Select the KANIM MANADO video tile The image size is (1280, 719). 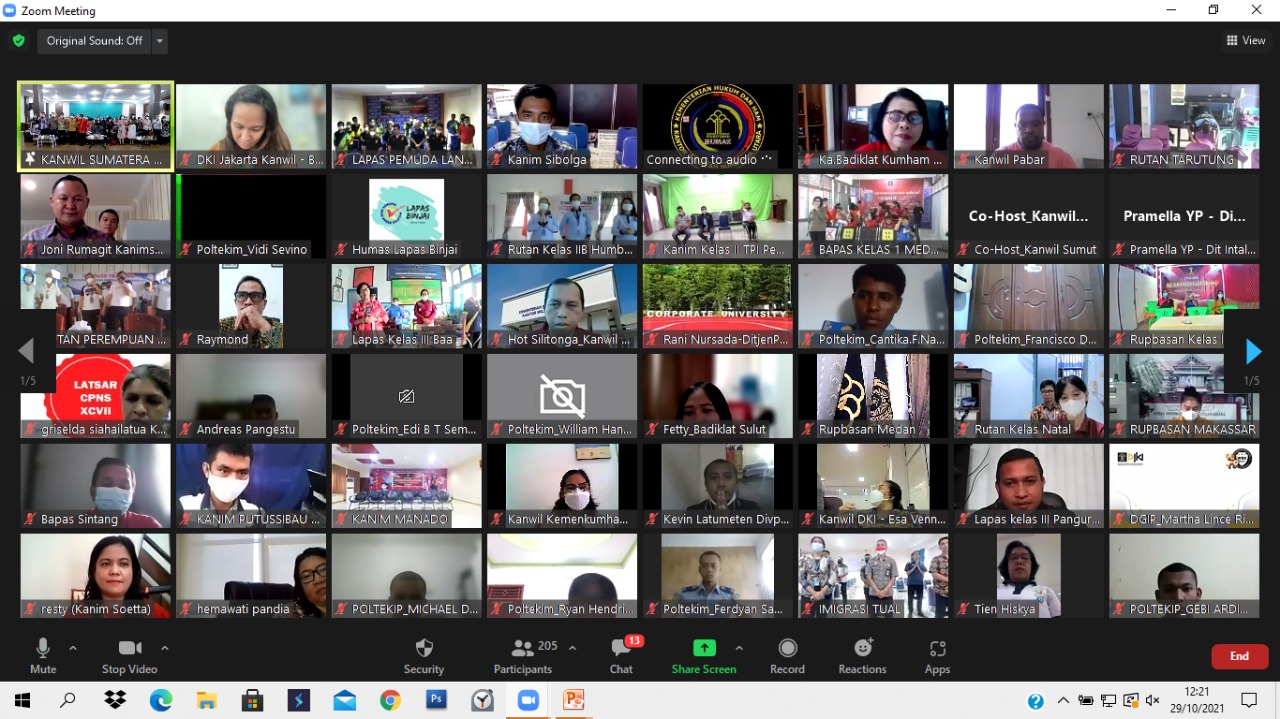406,486
